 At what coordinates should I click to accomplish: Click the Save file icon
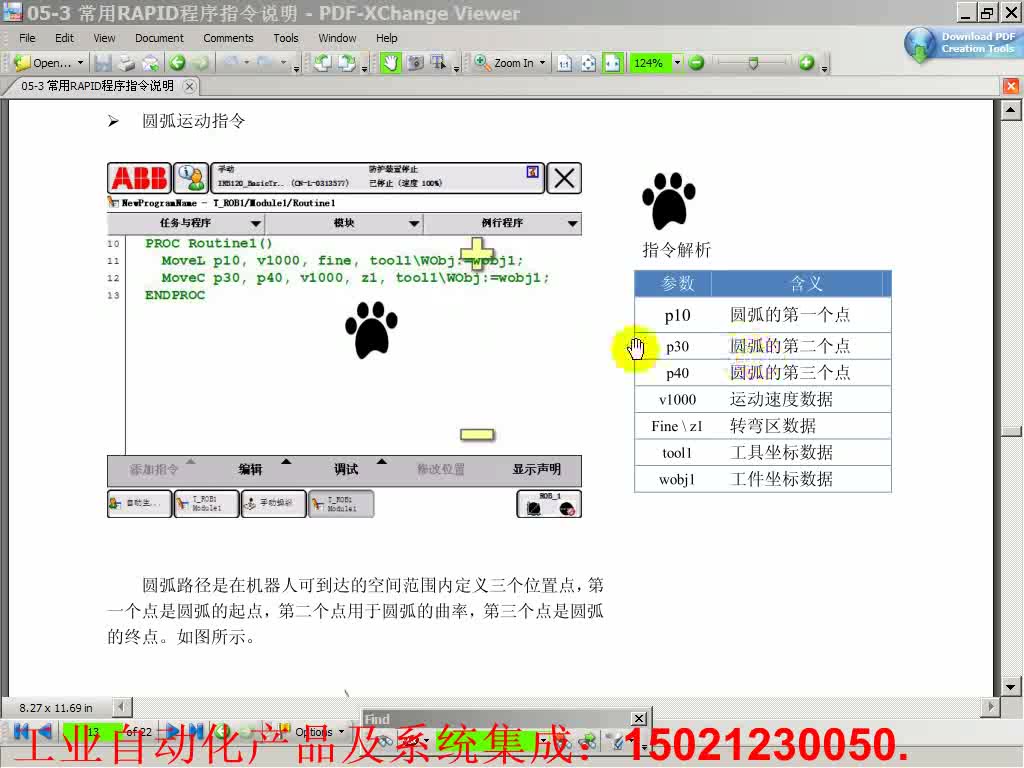pos(102,62)
